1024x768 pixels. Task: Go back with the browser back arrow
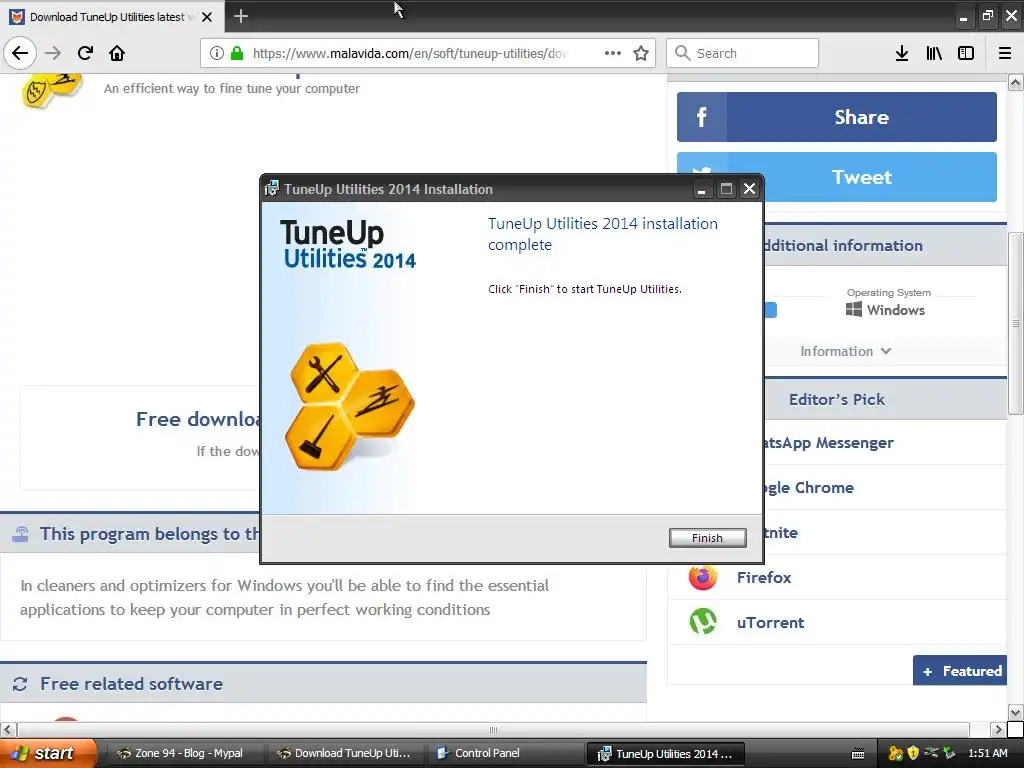(20, 53)
